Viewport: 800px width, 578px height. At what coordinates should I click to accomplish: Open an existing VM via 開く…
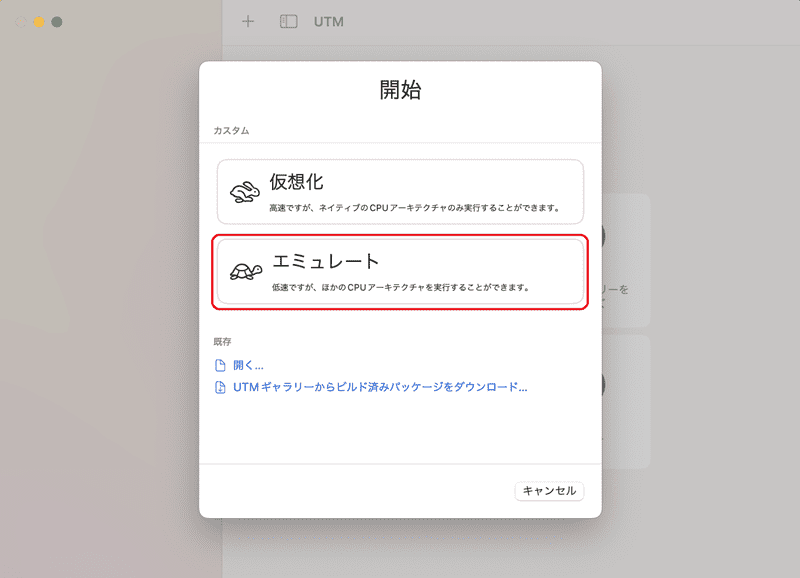248,365
